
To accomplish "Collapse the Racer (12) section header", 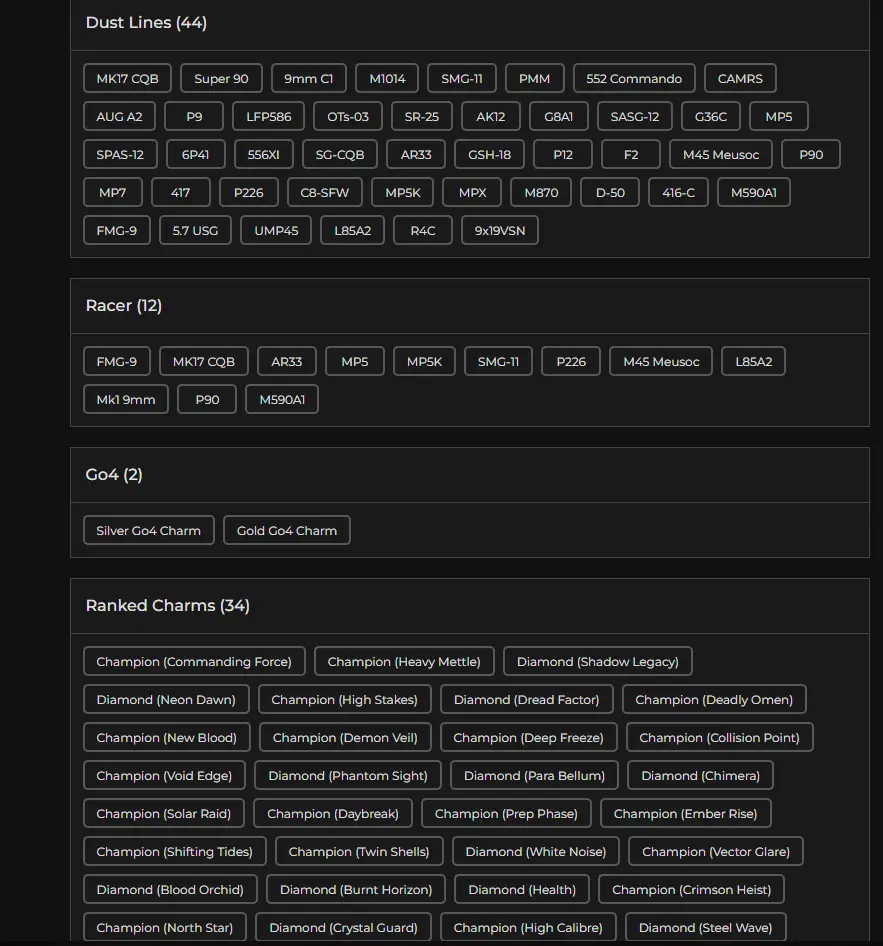I will tap(470, 306).
